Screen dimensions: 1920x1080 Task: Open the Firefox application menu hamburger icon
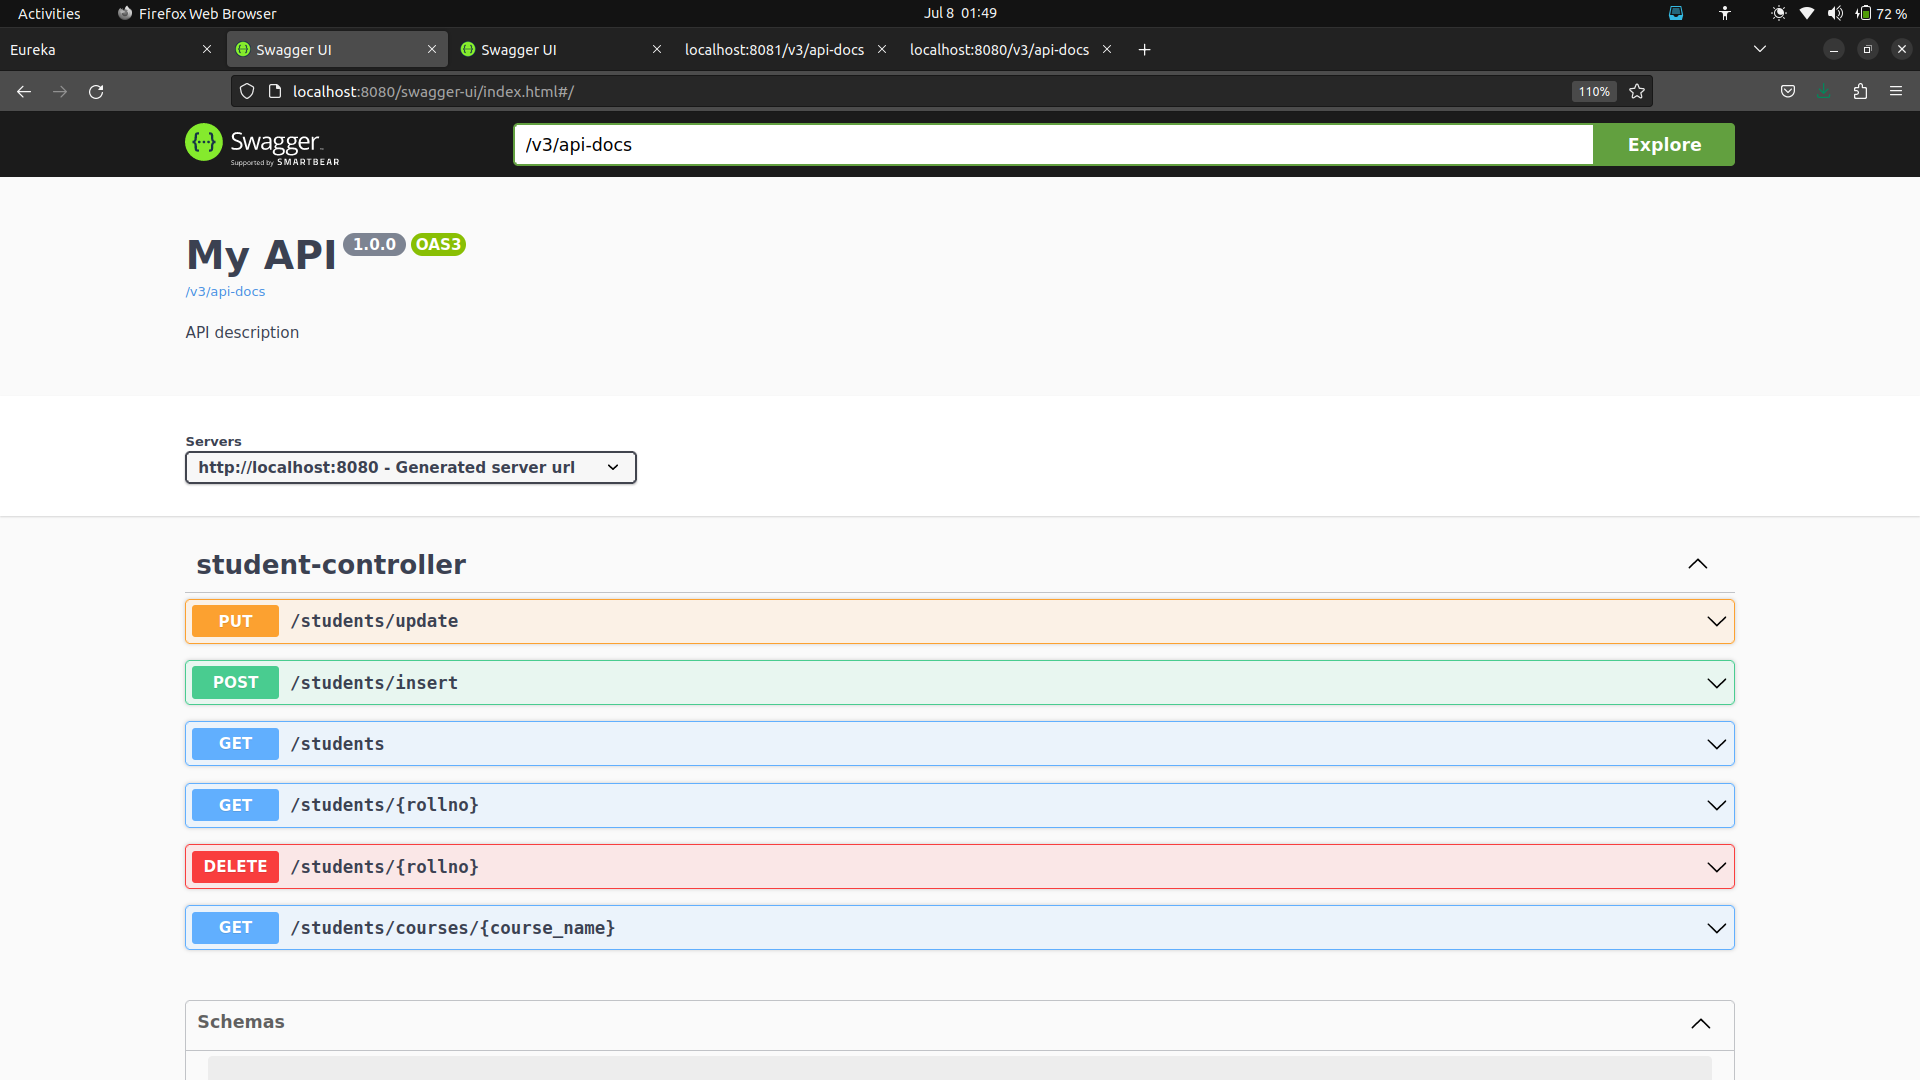(1896, 91)
